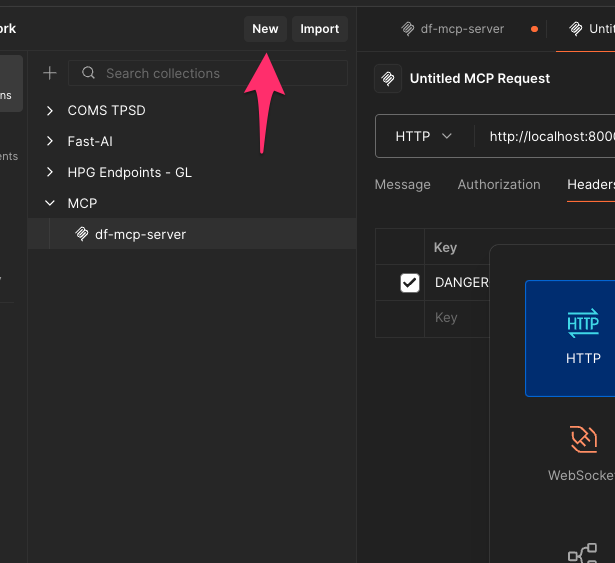Select the Fast-AI collection name
Screen dimensions: 615x563
point(90,141)
